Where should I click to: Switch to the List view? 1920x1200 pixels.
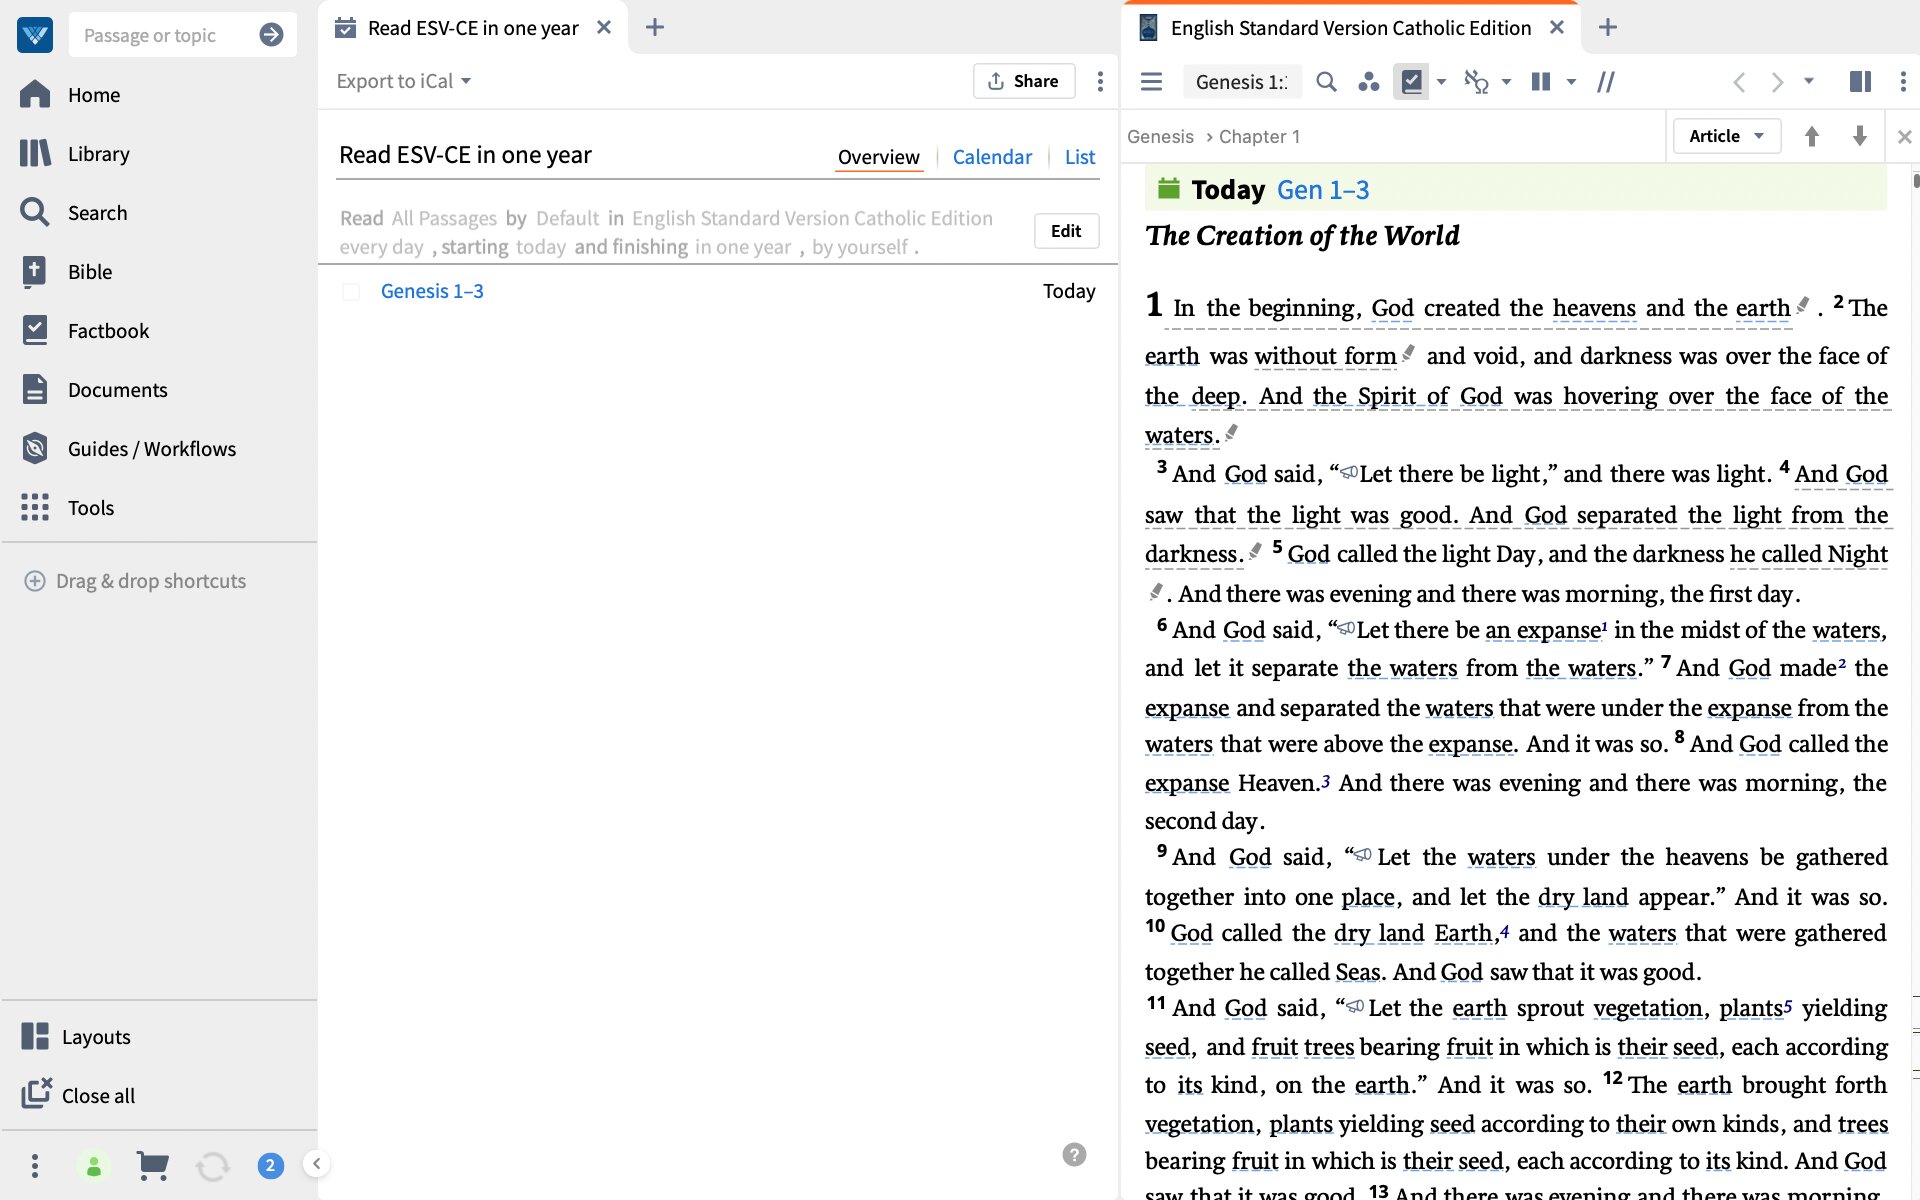click(1080, 157)
